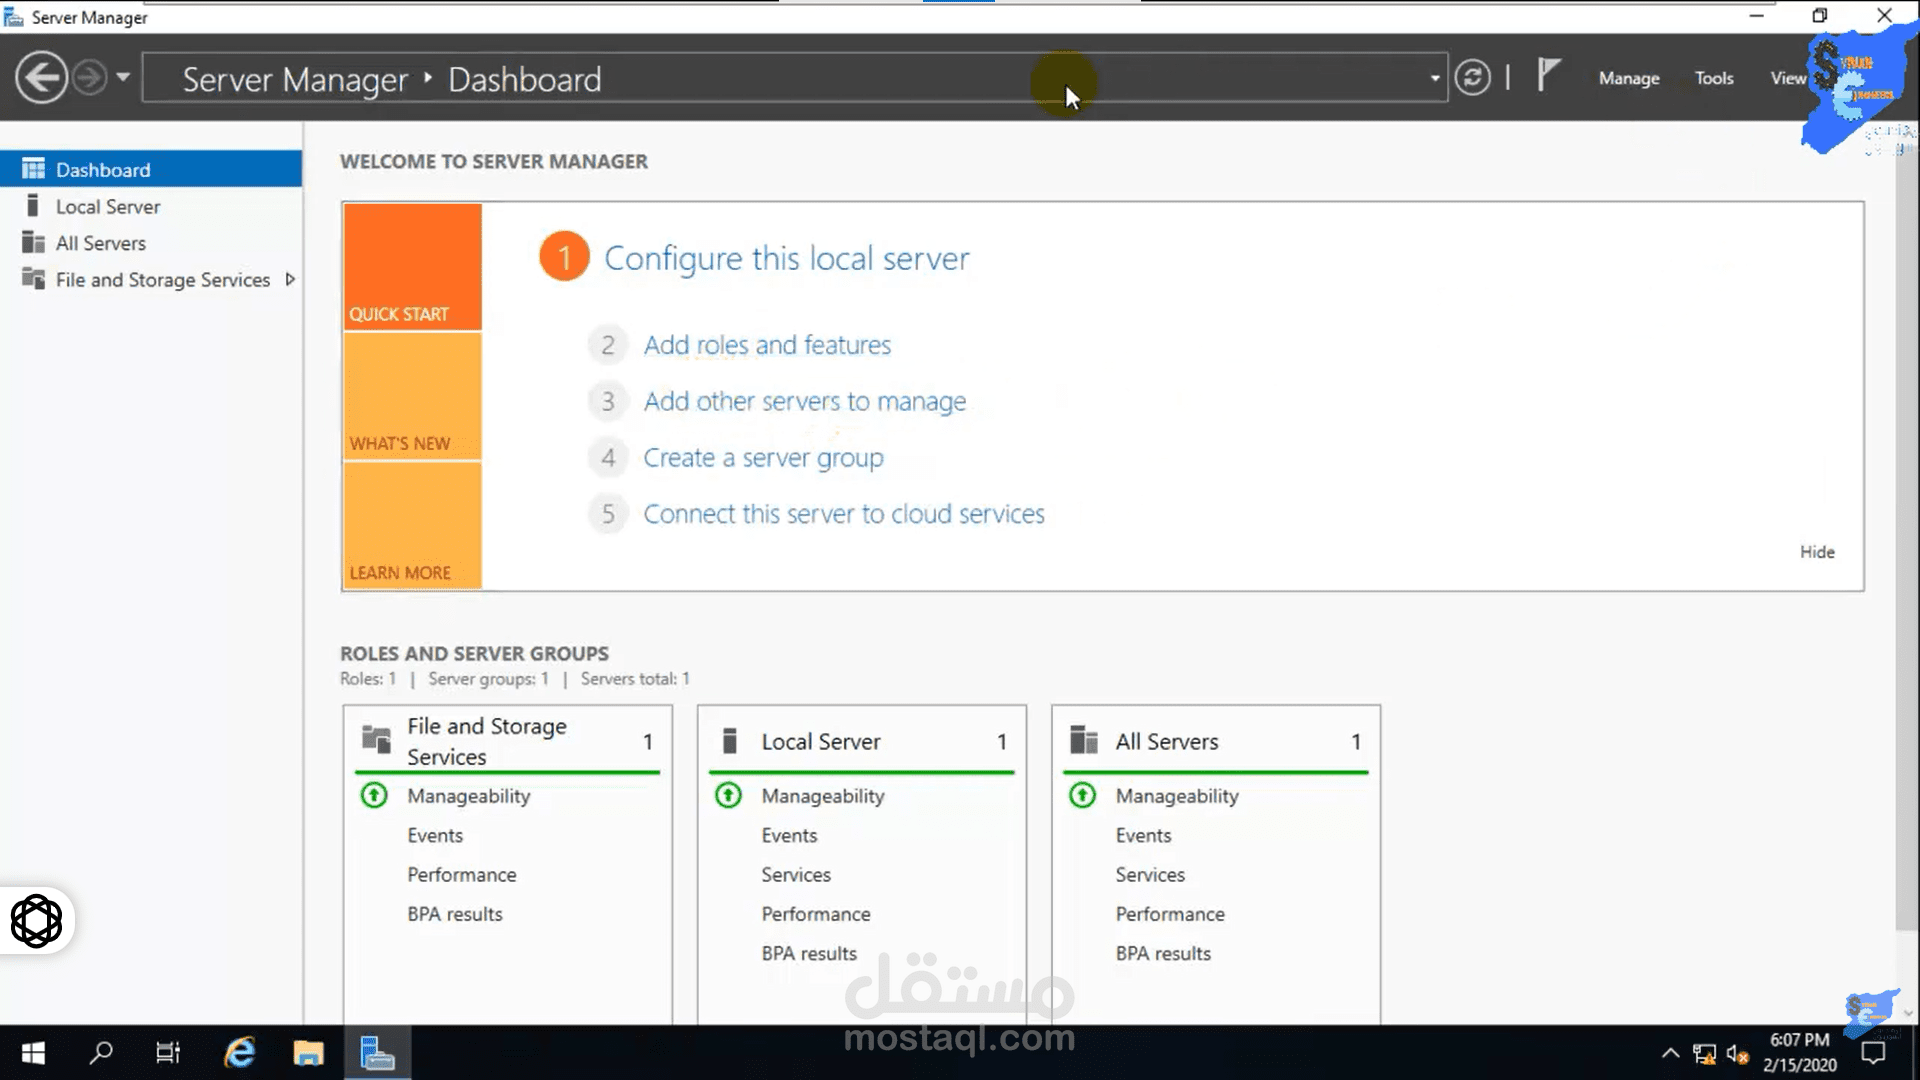Click Create a server group

763,457
